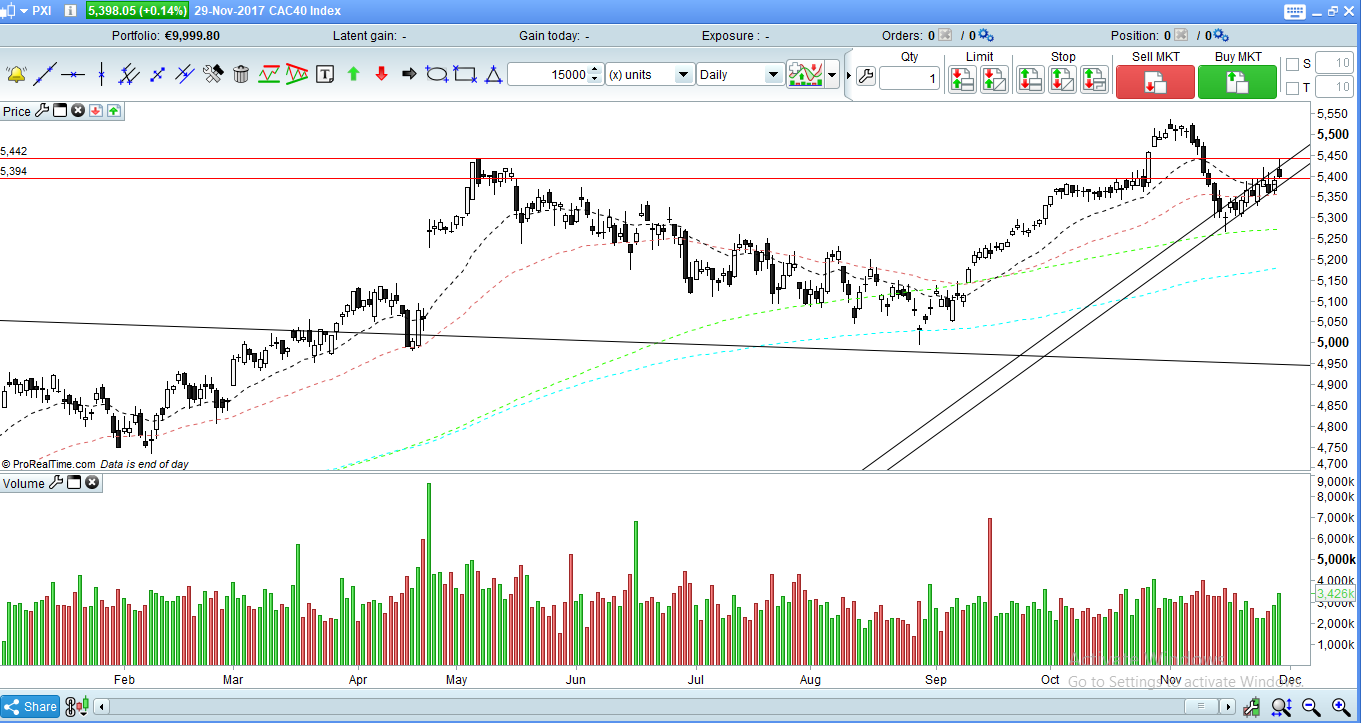Select the red triangle pattern tool

(x=297, y=74)
